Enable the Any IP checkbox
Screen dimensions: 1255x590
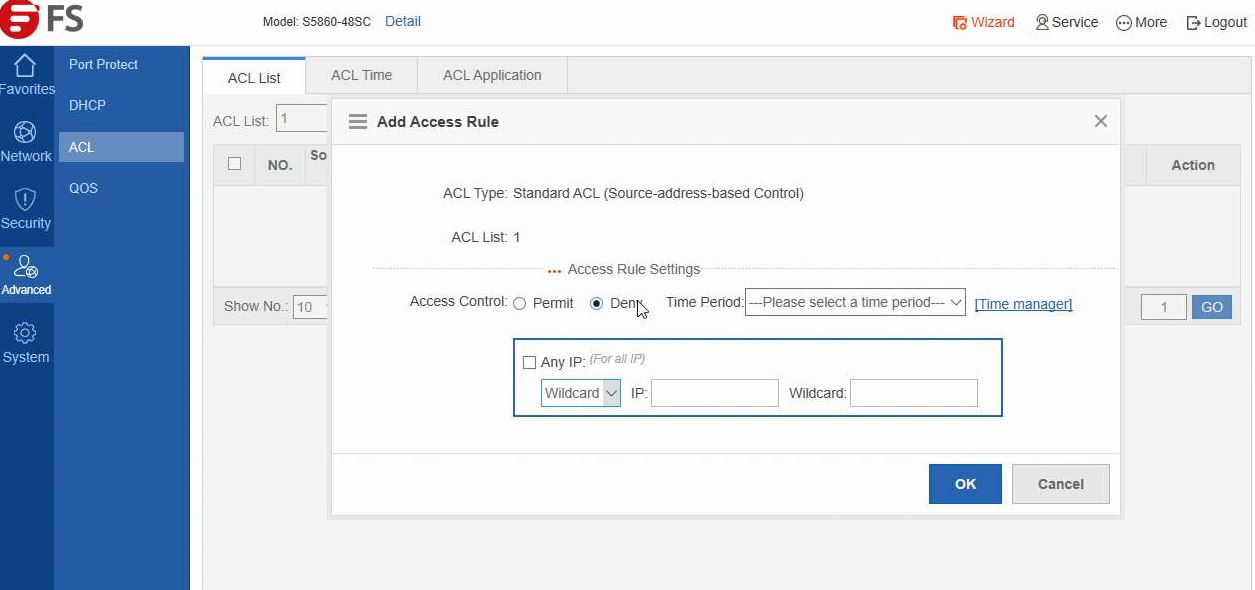point(530,363)
